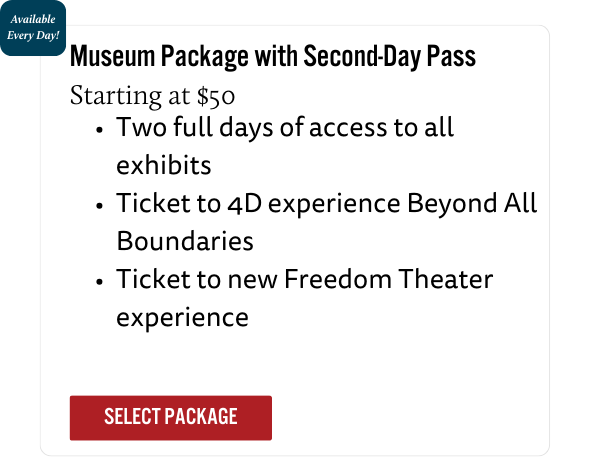Click the SELECT PACKAGE button

point(170,418)
